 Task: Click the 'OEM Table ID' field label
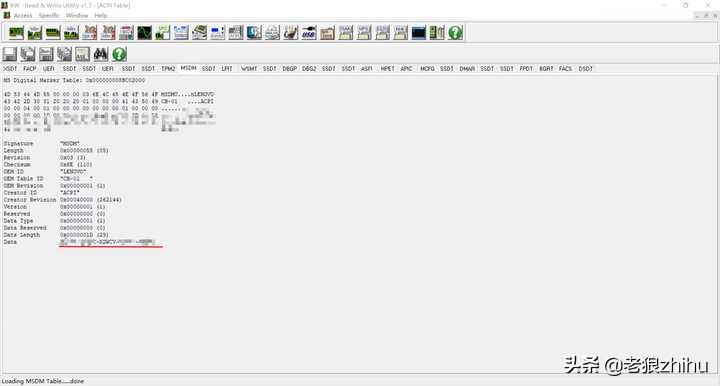click(23, 179)
